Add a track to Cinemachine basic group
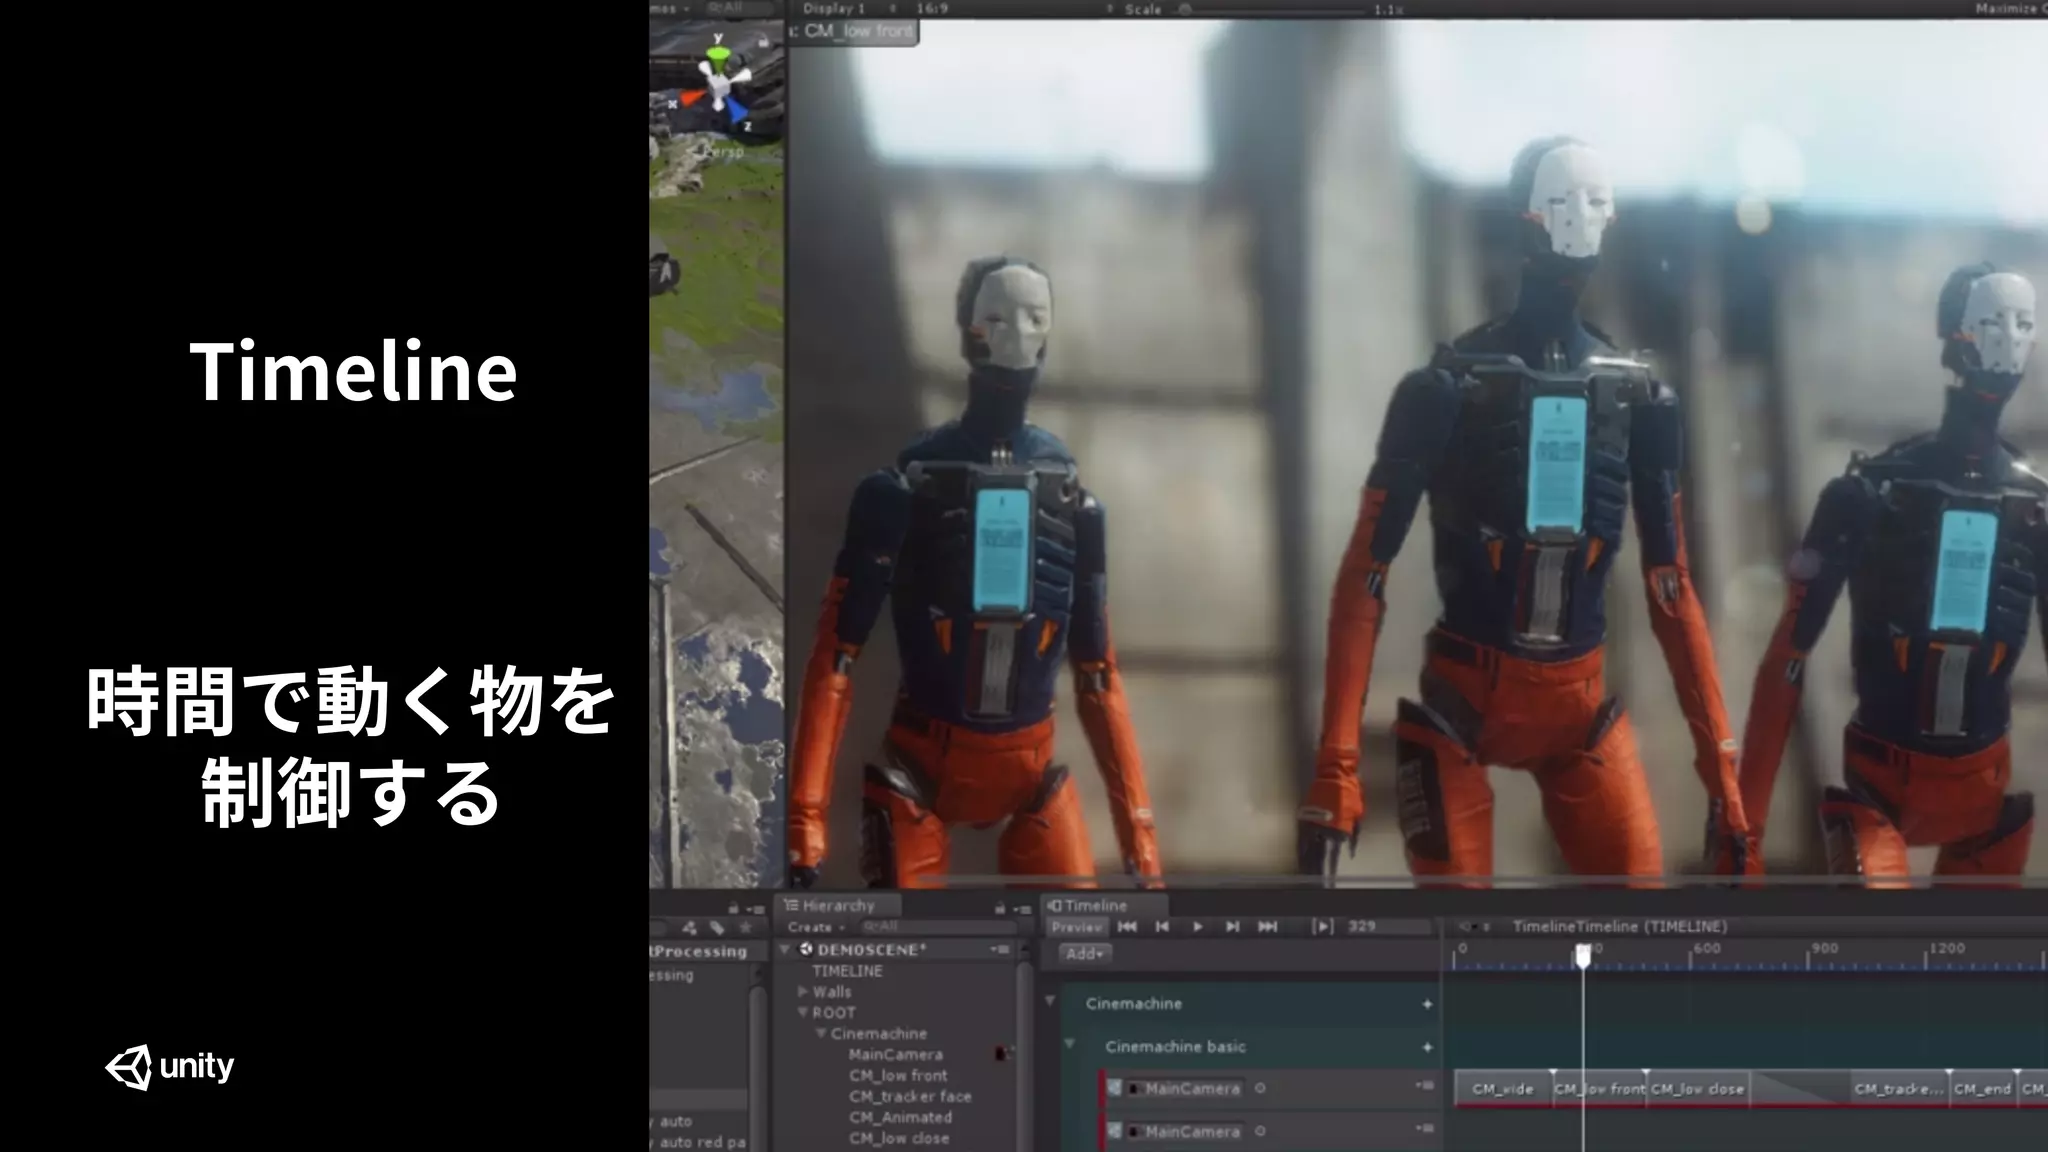2048x1152 pixels. point(1427,1047)
